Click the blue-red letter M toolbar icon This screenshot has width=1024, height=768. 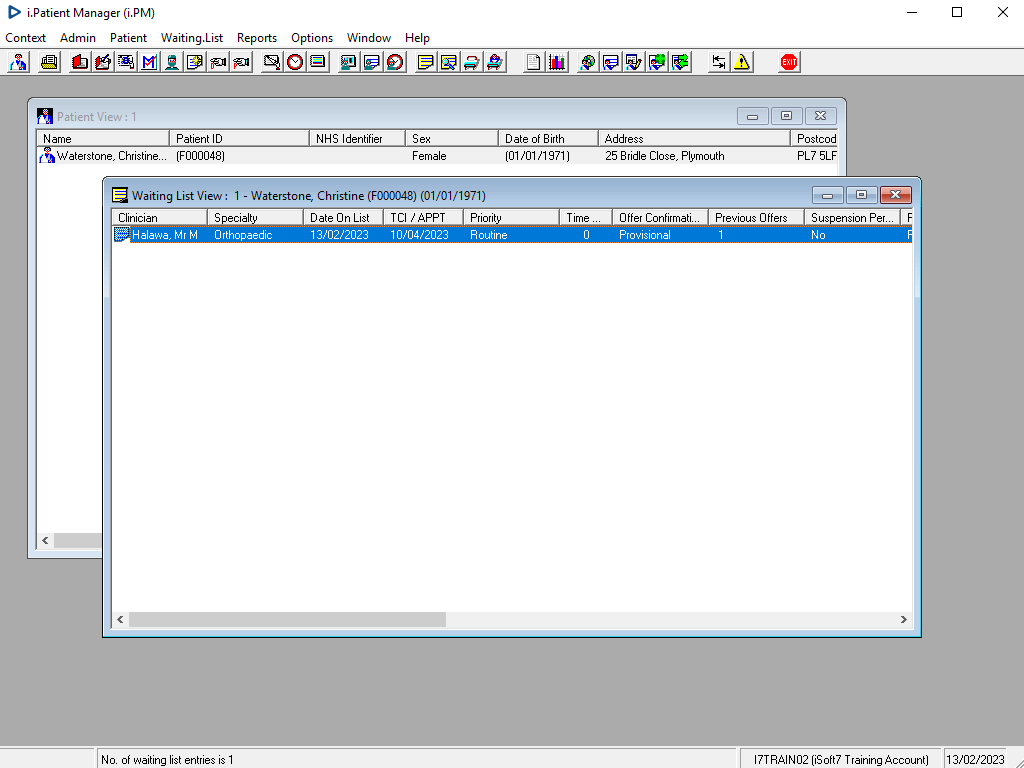click(150, 62)
